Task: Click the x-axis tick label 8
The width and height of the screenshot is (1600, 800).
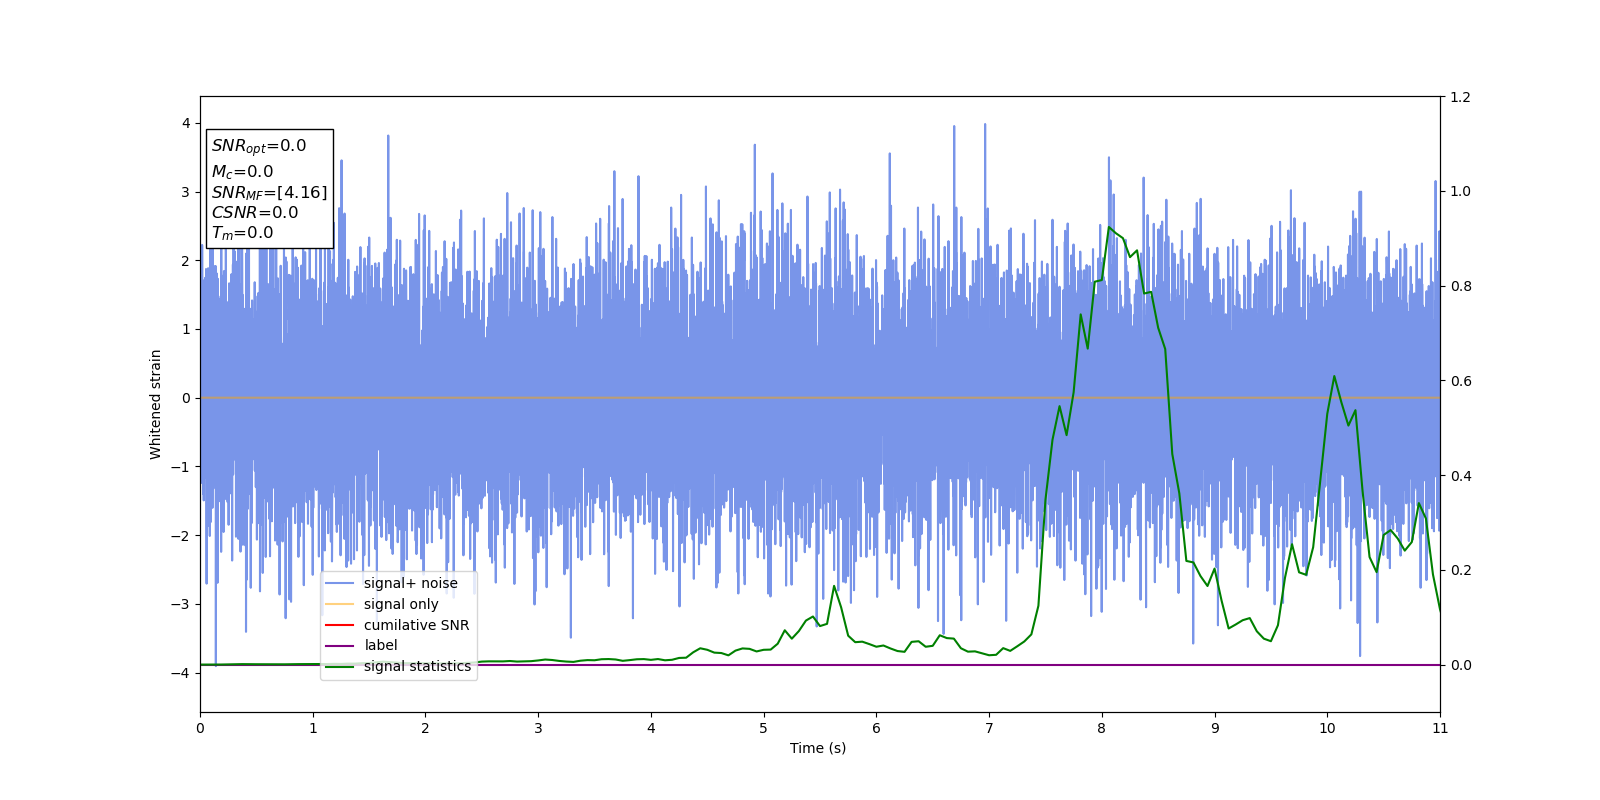Action: tap(1102, 728)
